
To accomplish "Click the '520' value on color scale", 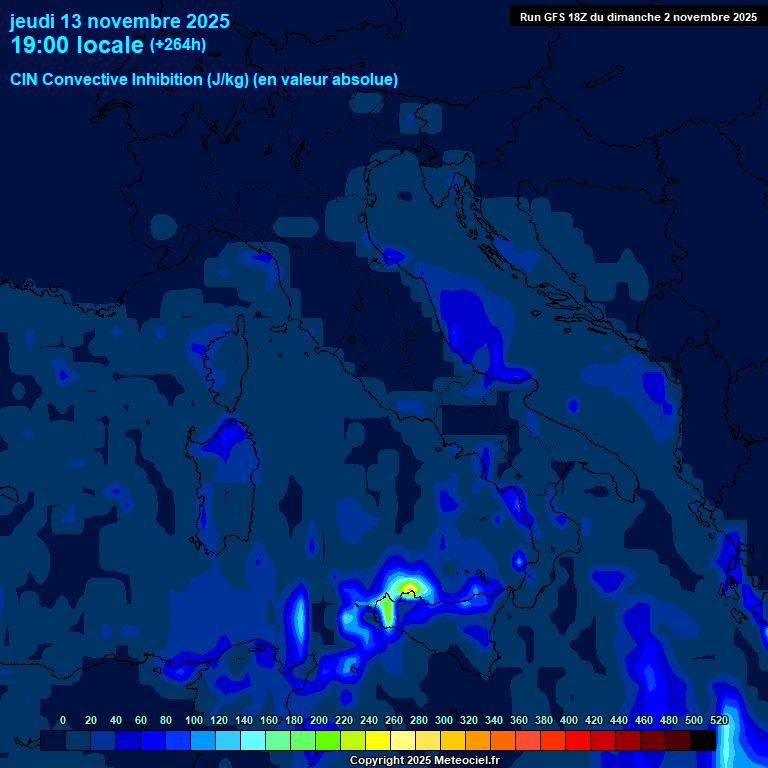I will tap(719, 720).
